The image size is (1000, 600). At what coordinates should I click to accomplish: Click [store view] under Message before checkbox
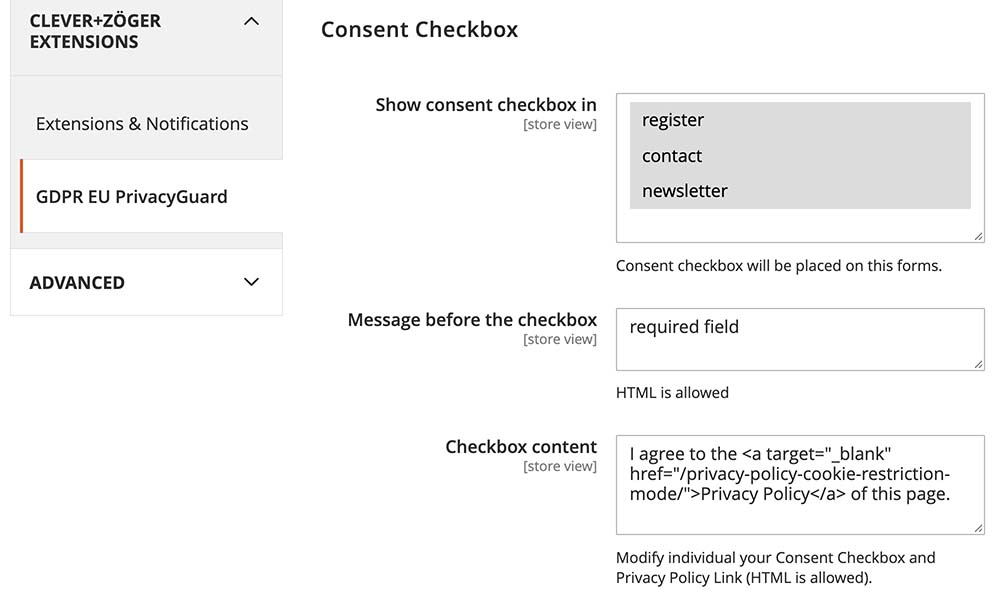(560, 339)
